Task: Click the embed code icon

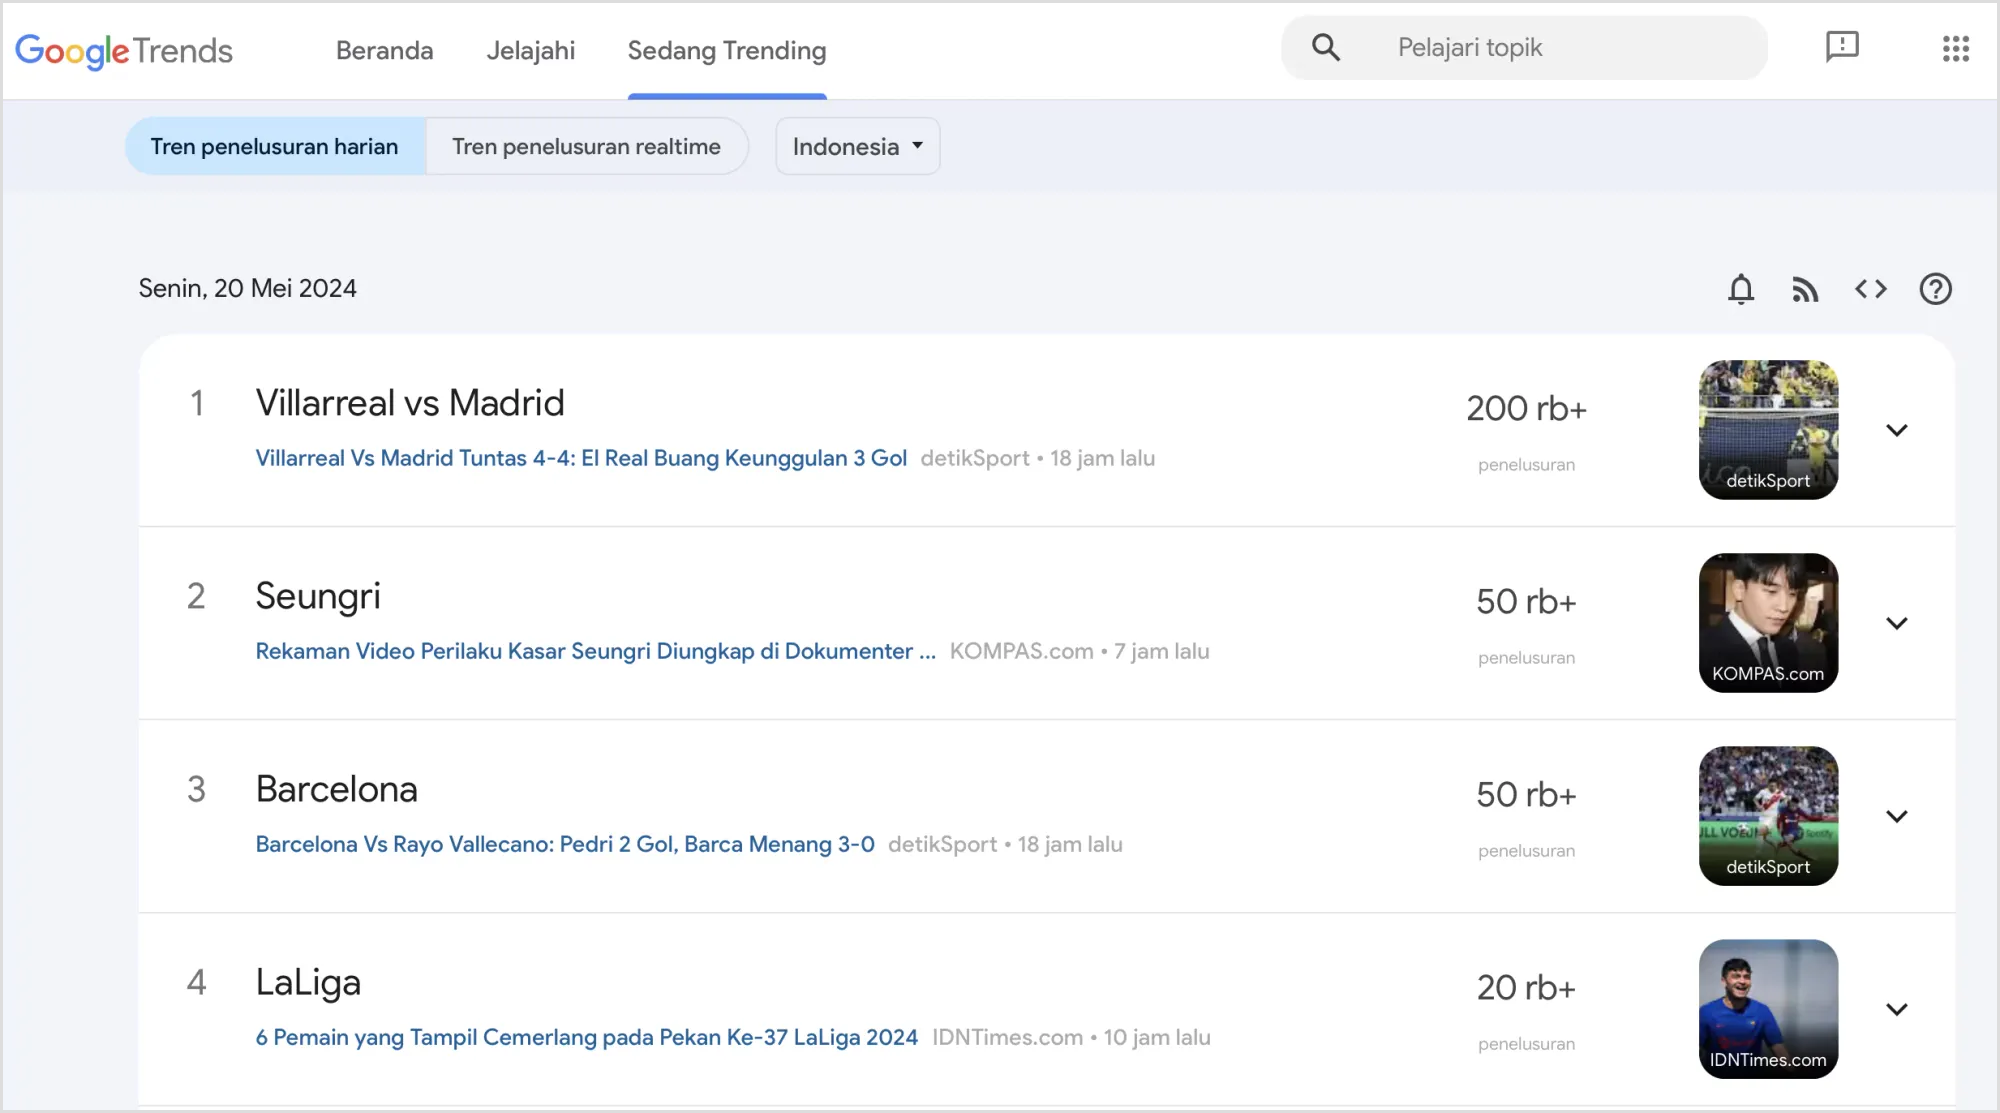Action: tap(1871, 289)
